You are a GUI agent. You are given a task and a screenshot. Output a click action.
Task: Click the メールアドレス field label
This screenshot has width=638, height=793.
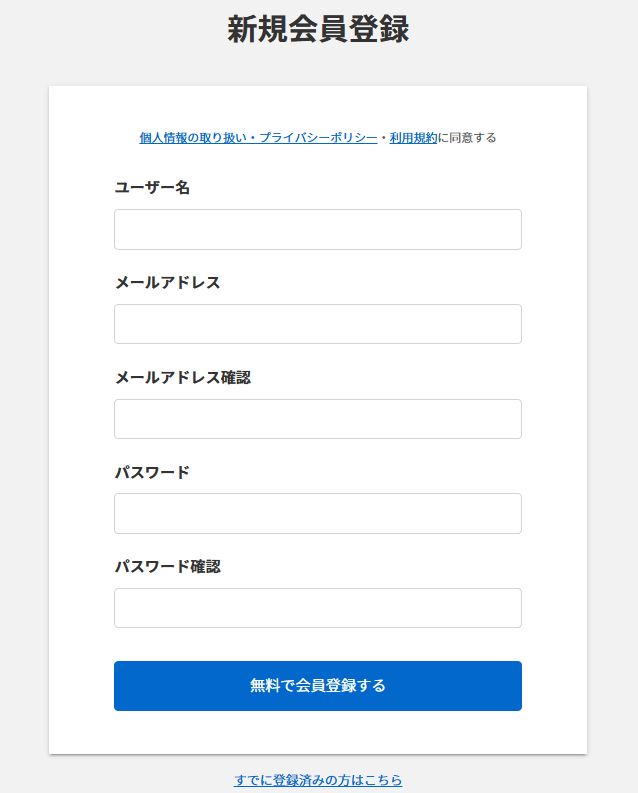coord(167,282)
